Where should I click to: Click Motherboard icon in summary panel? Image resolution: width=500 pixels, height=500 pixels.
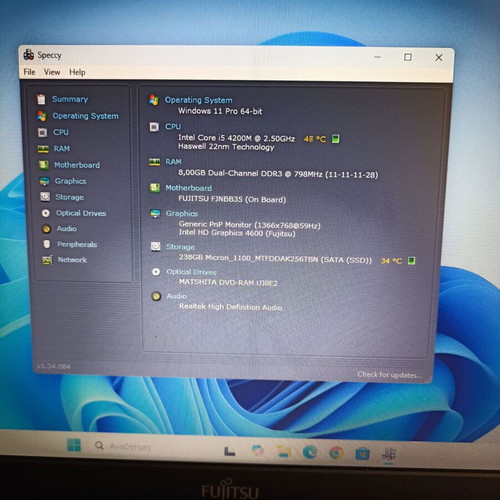tap(155, 188)
